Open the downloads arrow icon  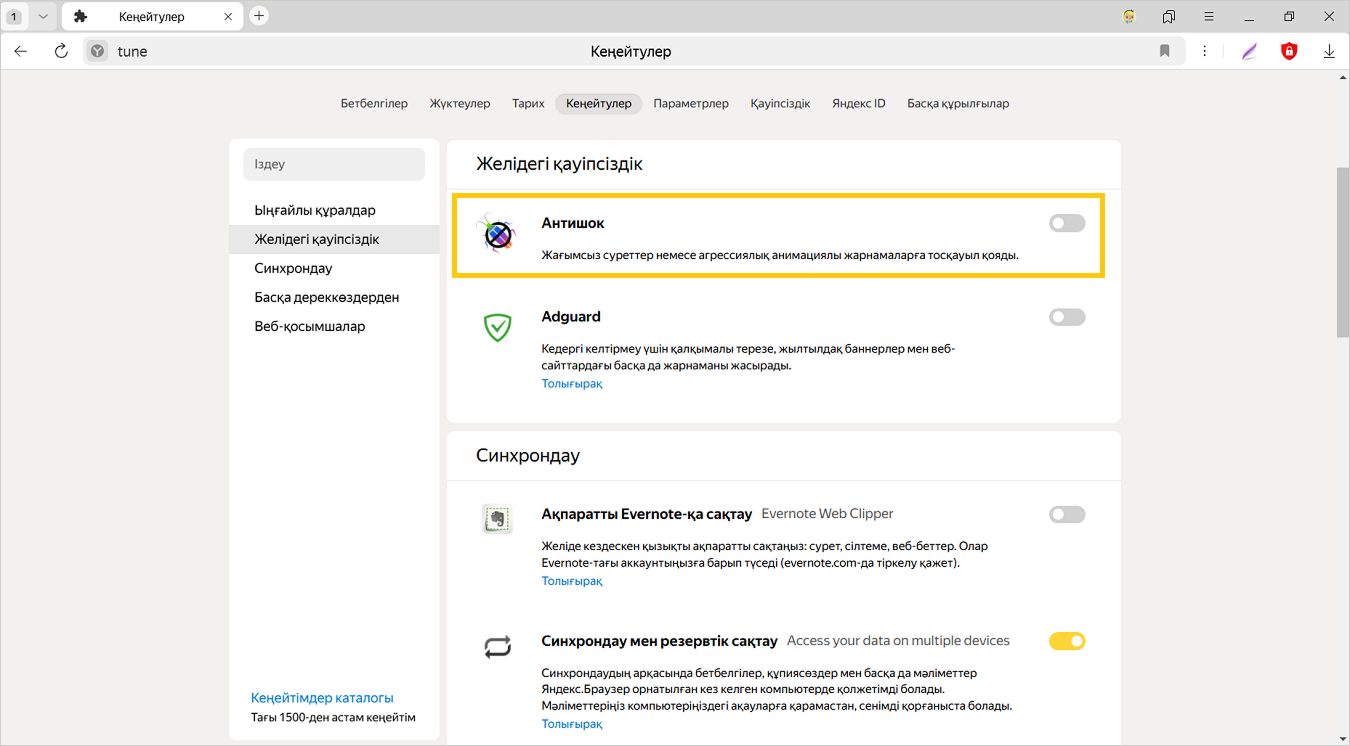(1329, 51)
